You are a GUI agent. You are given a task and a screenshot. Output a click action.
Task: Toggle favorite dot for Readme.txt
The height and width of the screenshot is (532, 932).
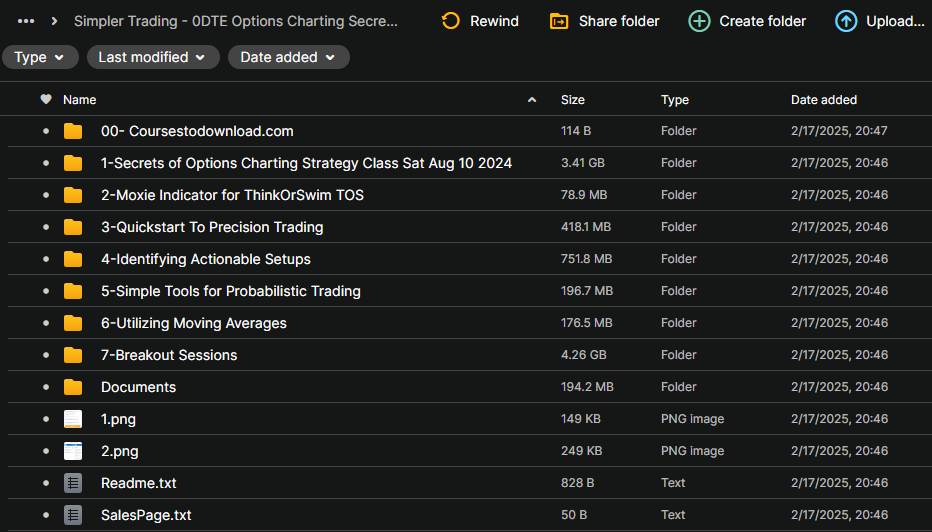tap(46, 483)
